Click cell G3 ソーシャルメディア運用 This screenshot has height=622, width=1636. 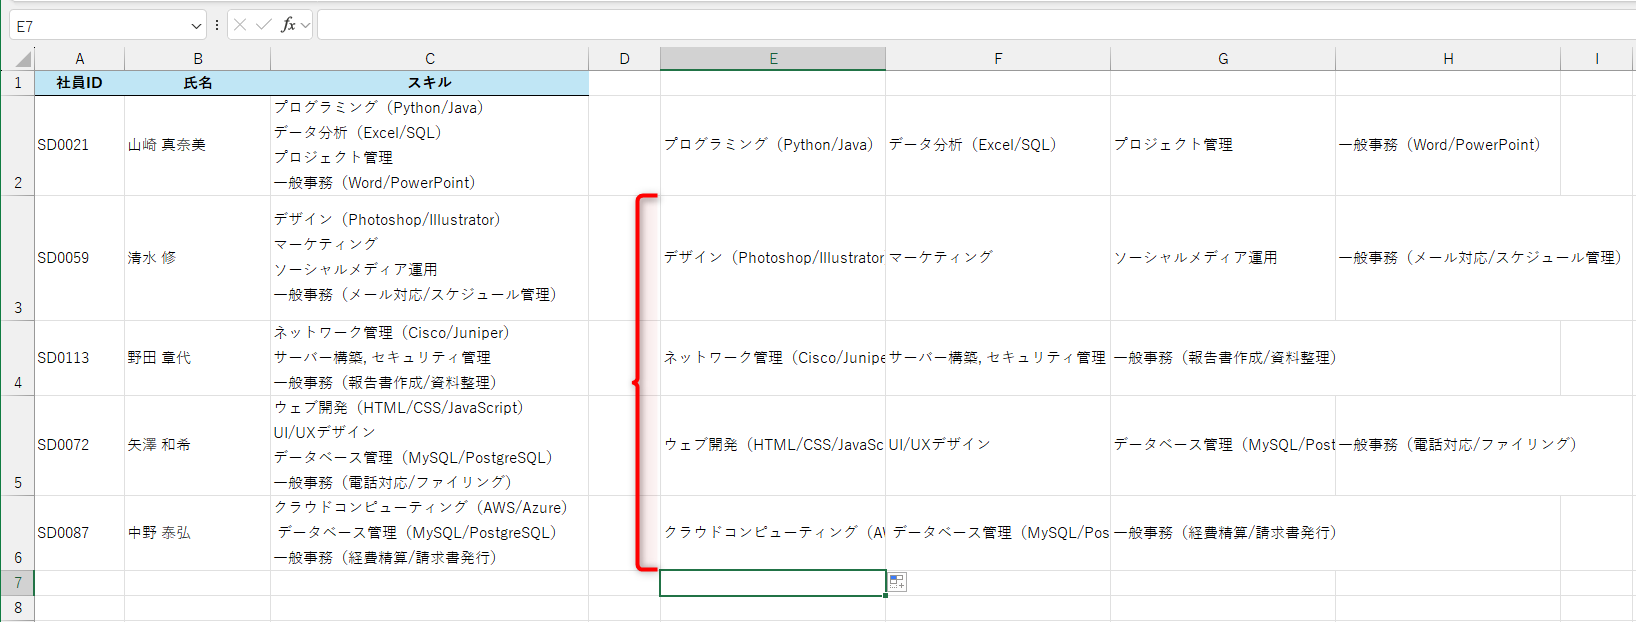pos(1223,258)
